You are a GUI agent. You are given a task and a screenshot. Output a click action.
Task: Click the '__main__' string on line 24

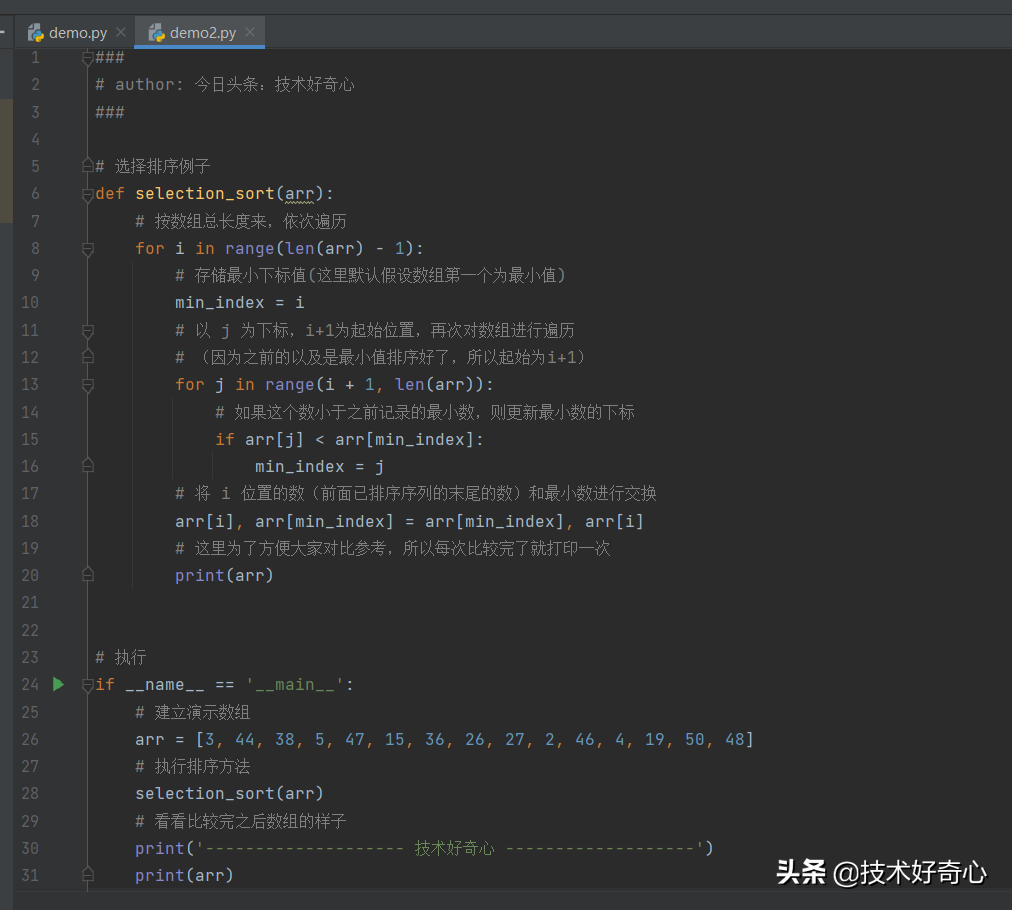(296, 685)
